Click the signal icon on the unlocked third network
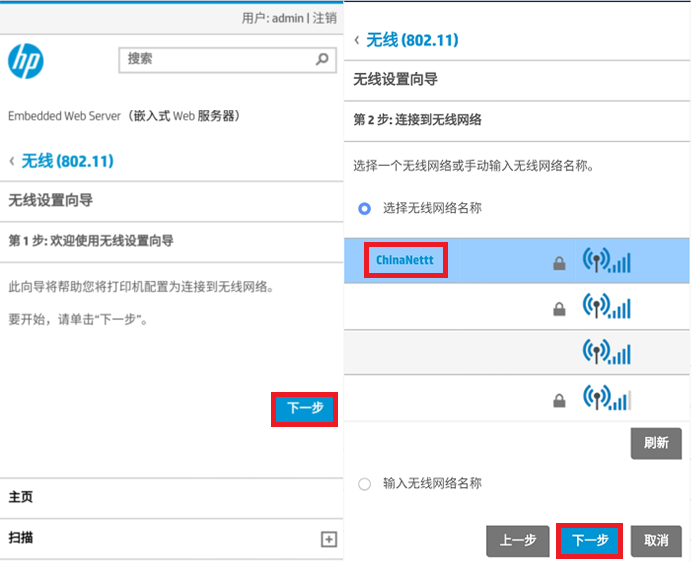The height and width of the screenshot is (562, 691). (606, 351)
